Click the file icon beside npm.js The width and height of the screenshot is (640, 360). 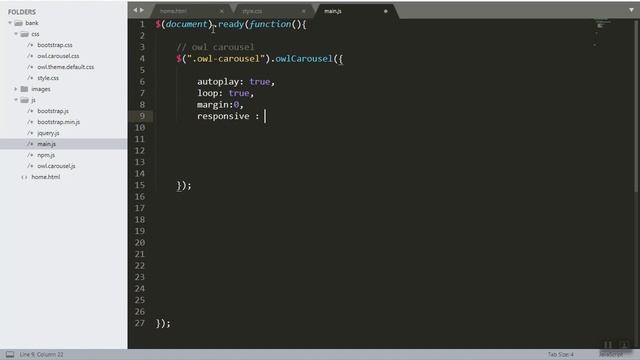(x=30, y=155)
